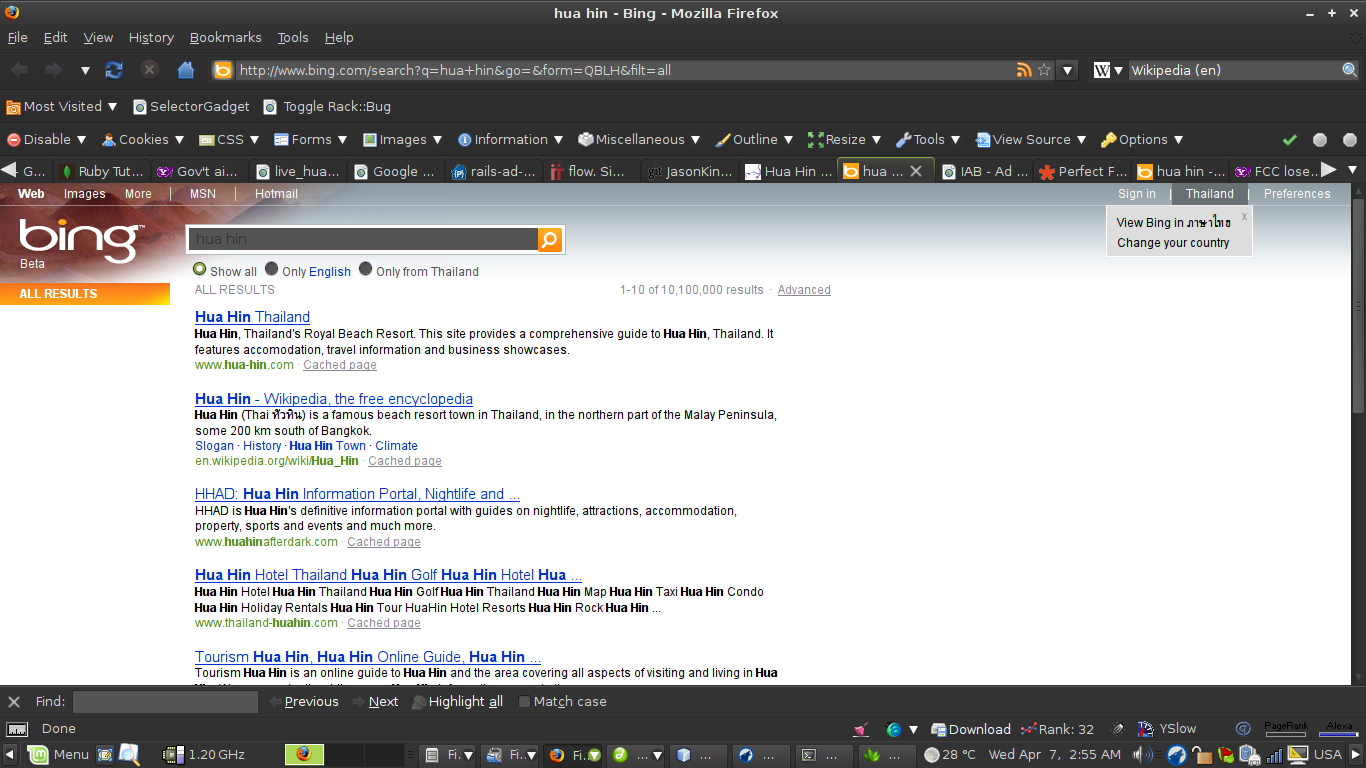Select Only from Thailand radio button

366,269
